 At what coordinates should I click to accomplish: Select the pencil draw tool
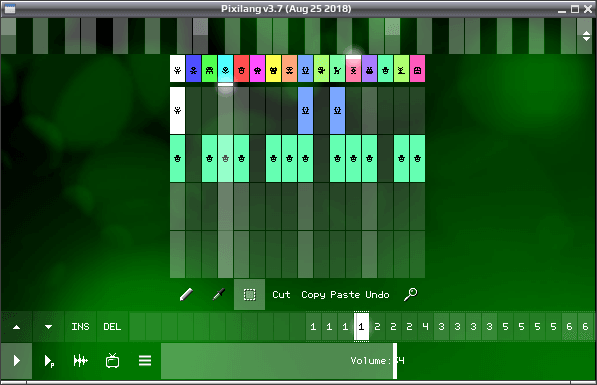(x=186, y=294)
